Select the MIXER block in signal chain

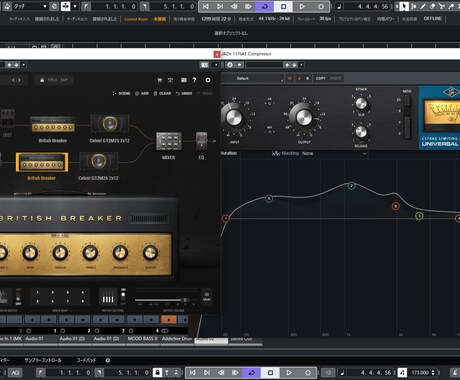169,141
